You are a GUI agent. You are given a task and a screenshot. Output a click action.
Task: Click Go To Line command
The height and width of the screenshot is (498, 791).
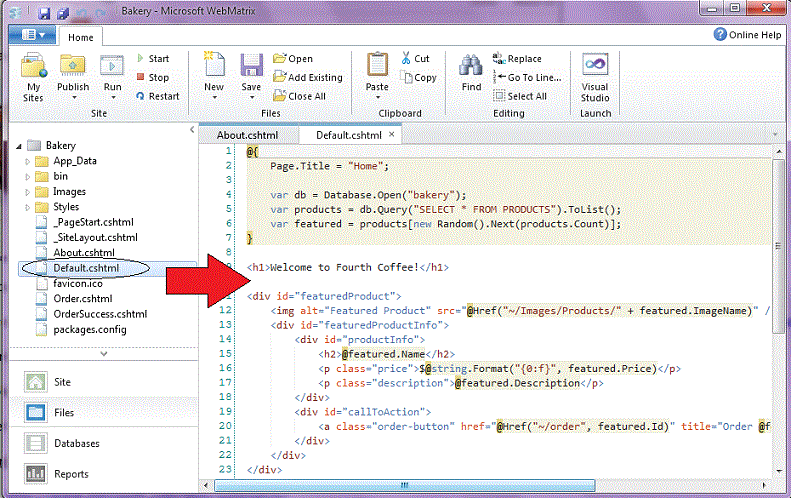point(527,77)
